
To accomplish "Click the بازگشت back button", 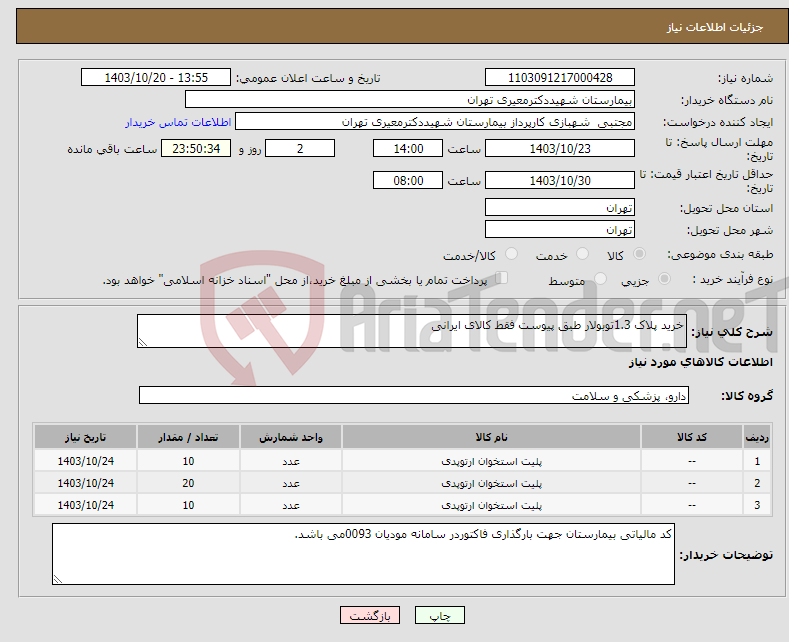I will (x=370, y=615).
